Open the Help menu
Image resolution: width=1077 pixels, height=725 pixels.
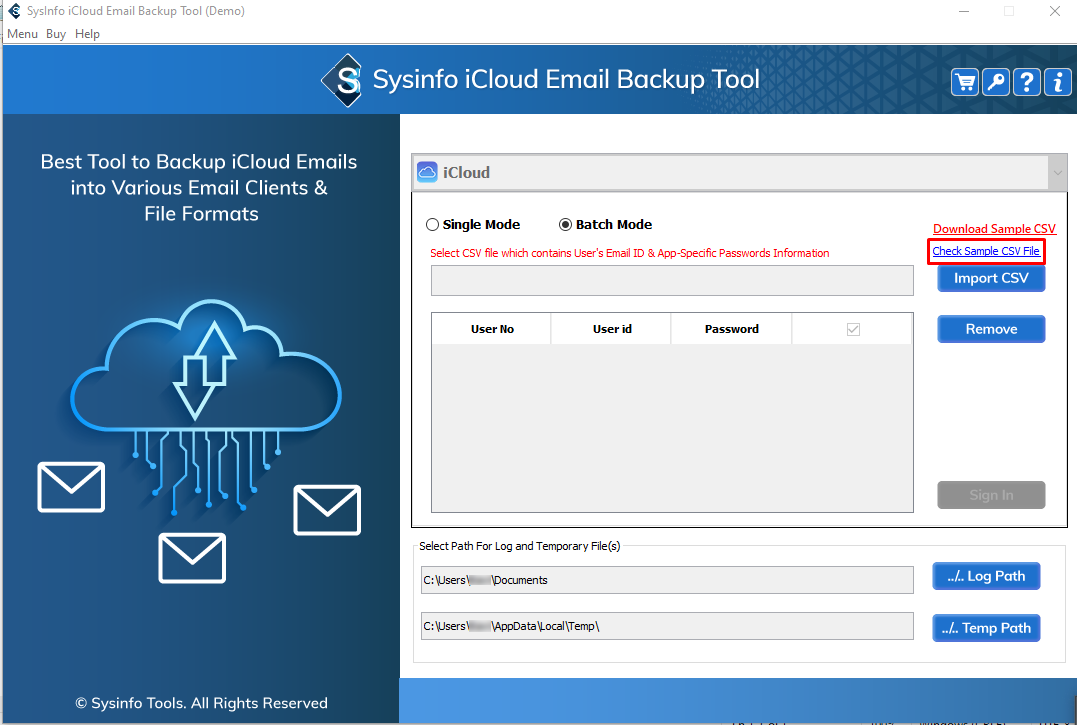[x=88, y=34]
